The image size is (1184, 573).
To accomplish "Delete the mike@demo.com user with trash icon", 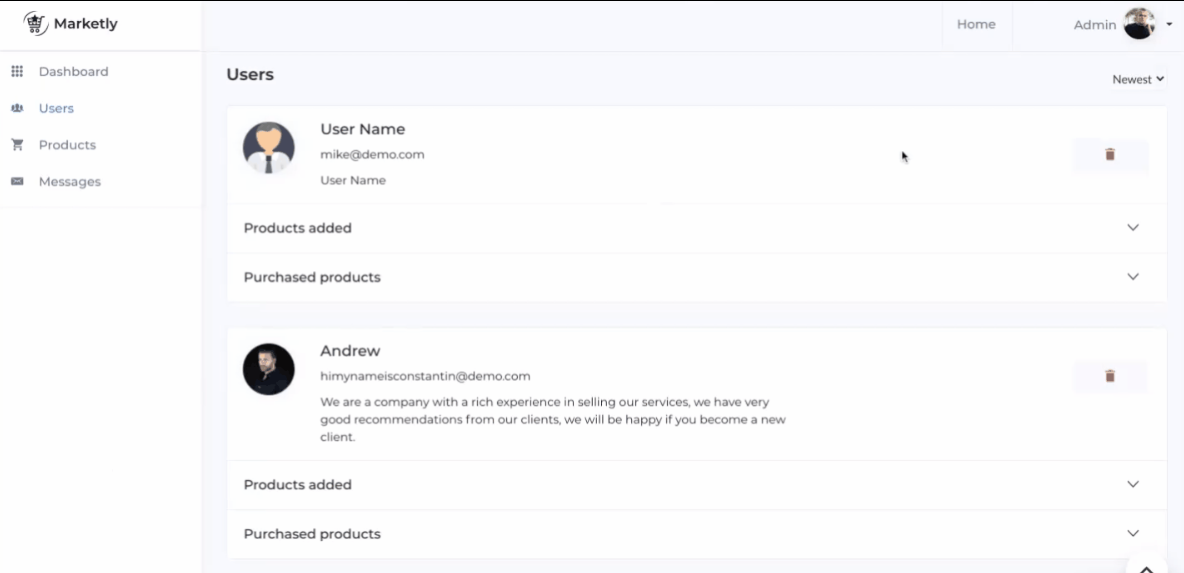I will point(1110,155).
